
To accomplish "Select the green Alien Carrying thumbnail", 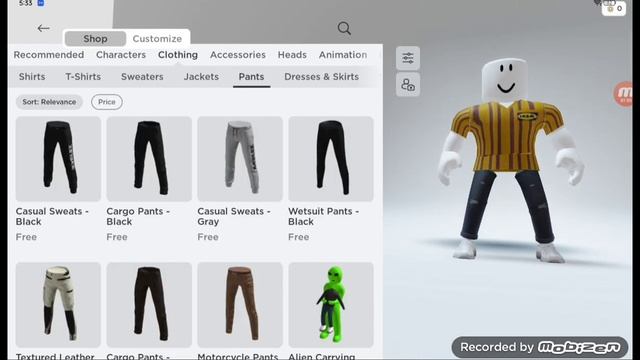I will click(331, 304).
